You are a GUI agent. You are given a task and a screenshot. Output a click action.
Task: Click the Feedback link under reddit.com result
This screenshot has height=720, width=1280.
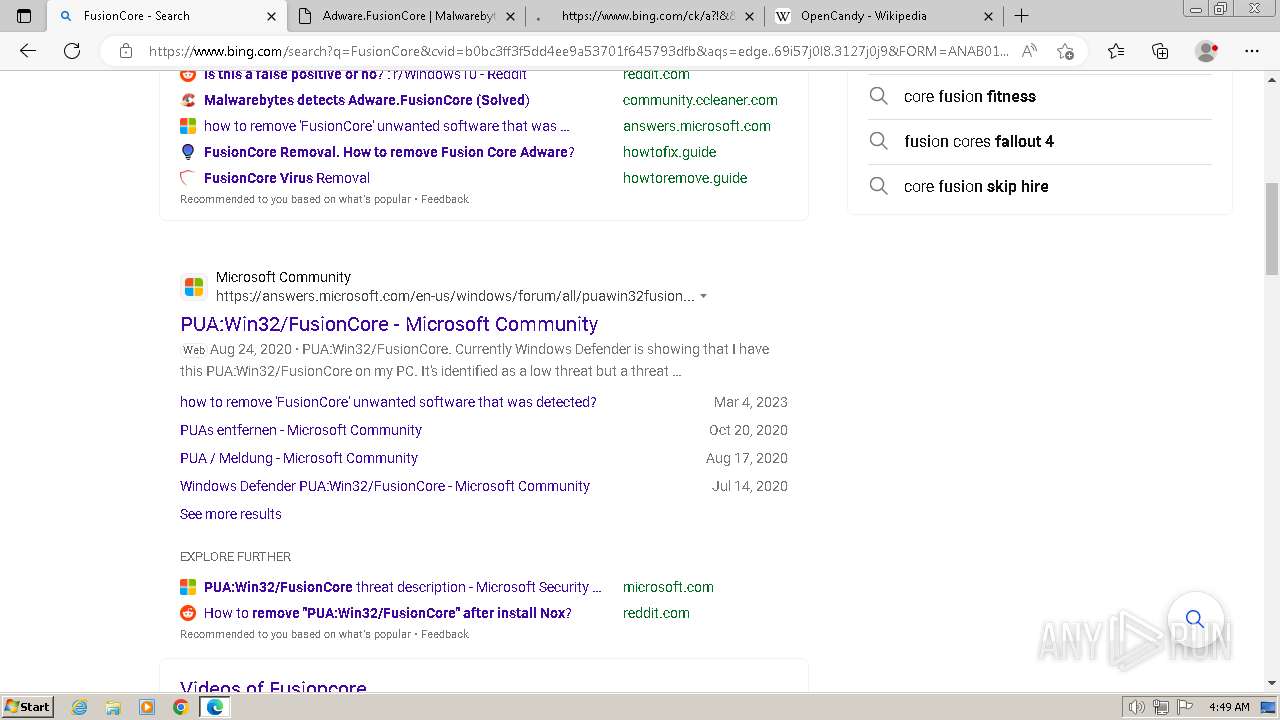445,634
